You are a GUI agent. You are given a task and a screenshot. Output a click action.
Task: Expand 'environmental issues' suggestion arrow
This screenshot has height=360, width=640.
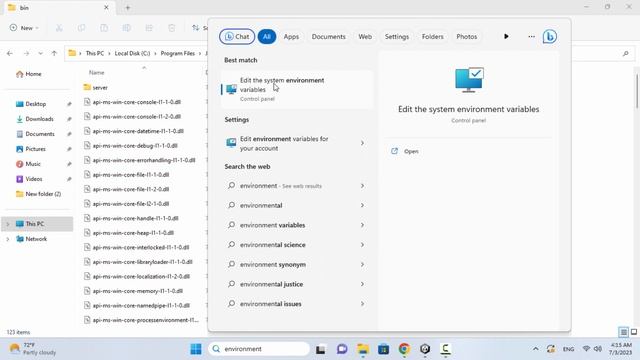(362, 304)
